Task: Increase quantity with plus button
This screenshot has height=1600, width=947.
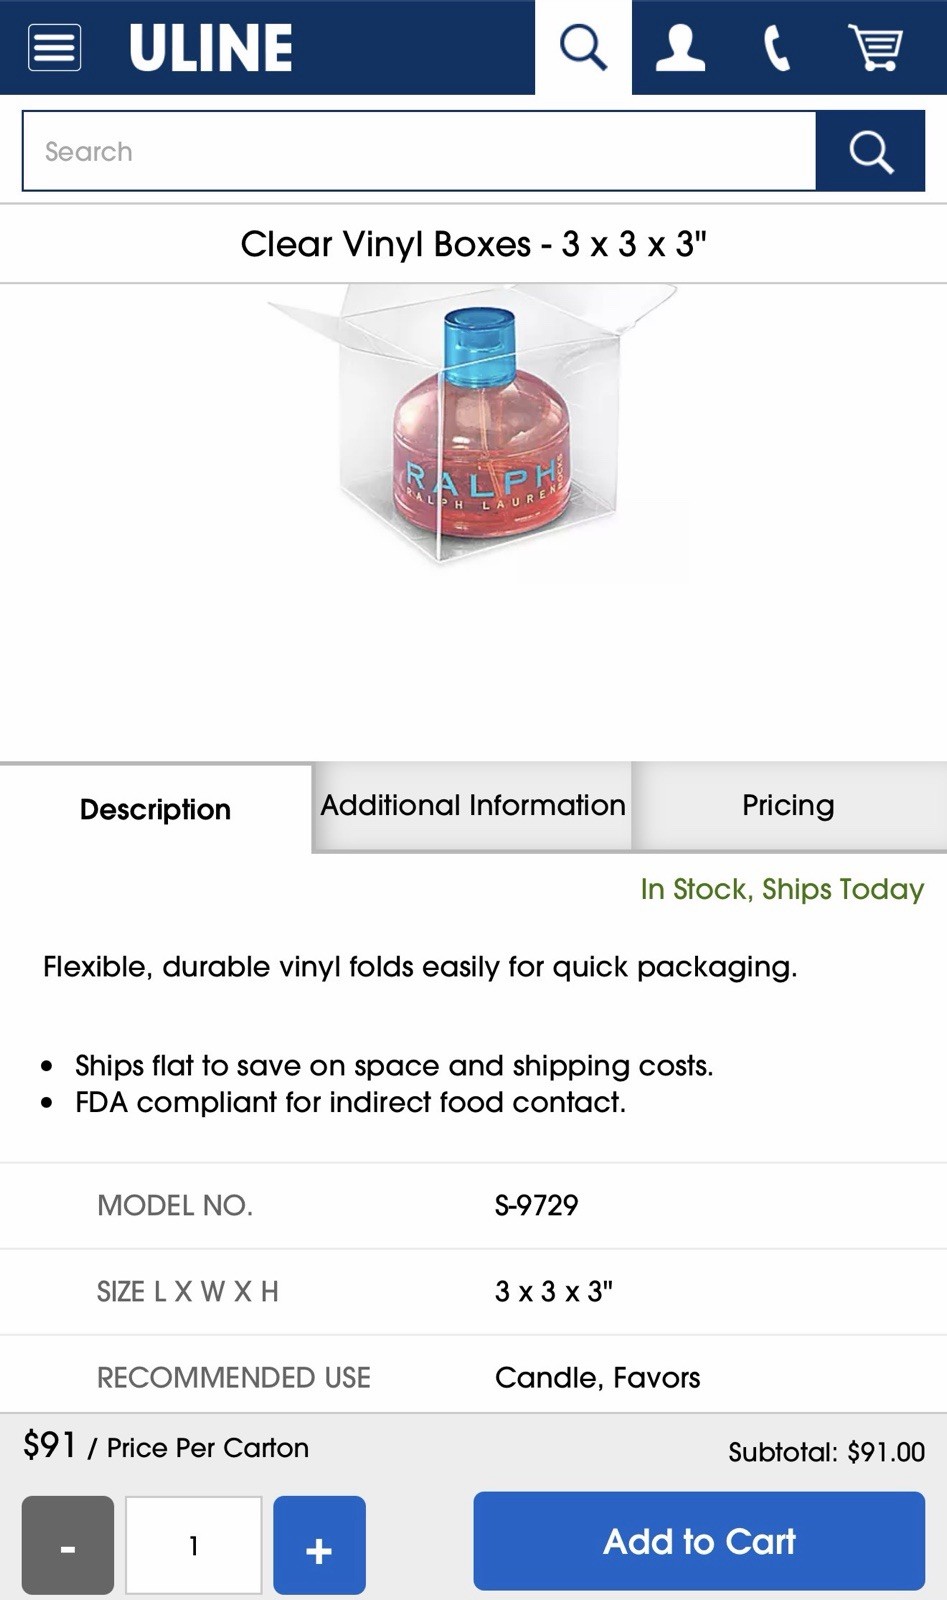Action: (x=319, y=1545)
